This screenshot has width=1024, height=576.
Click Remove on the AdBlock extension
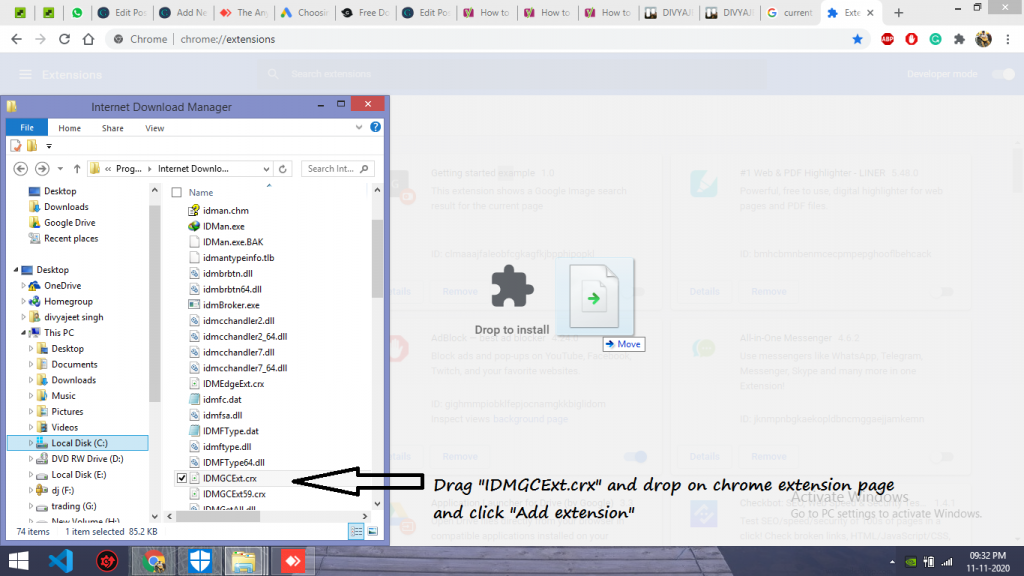point(460,456)
